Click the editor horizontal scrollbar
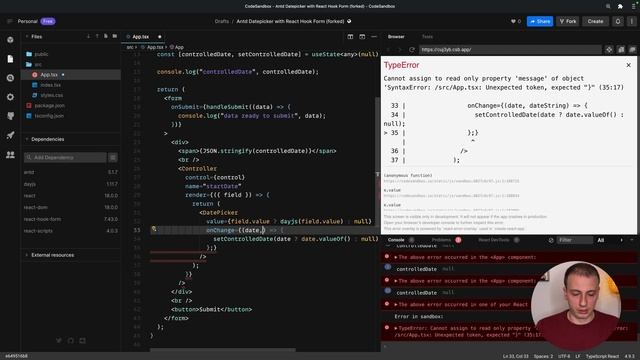Viewport: 640px width, 360px height. point(223,350)
